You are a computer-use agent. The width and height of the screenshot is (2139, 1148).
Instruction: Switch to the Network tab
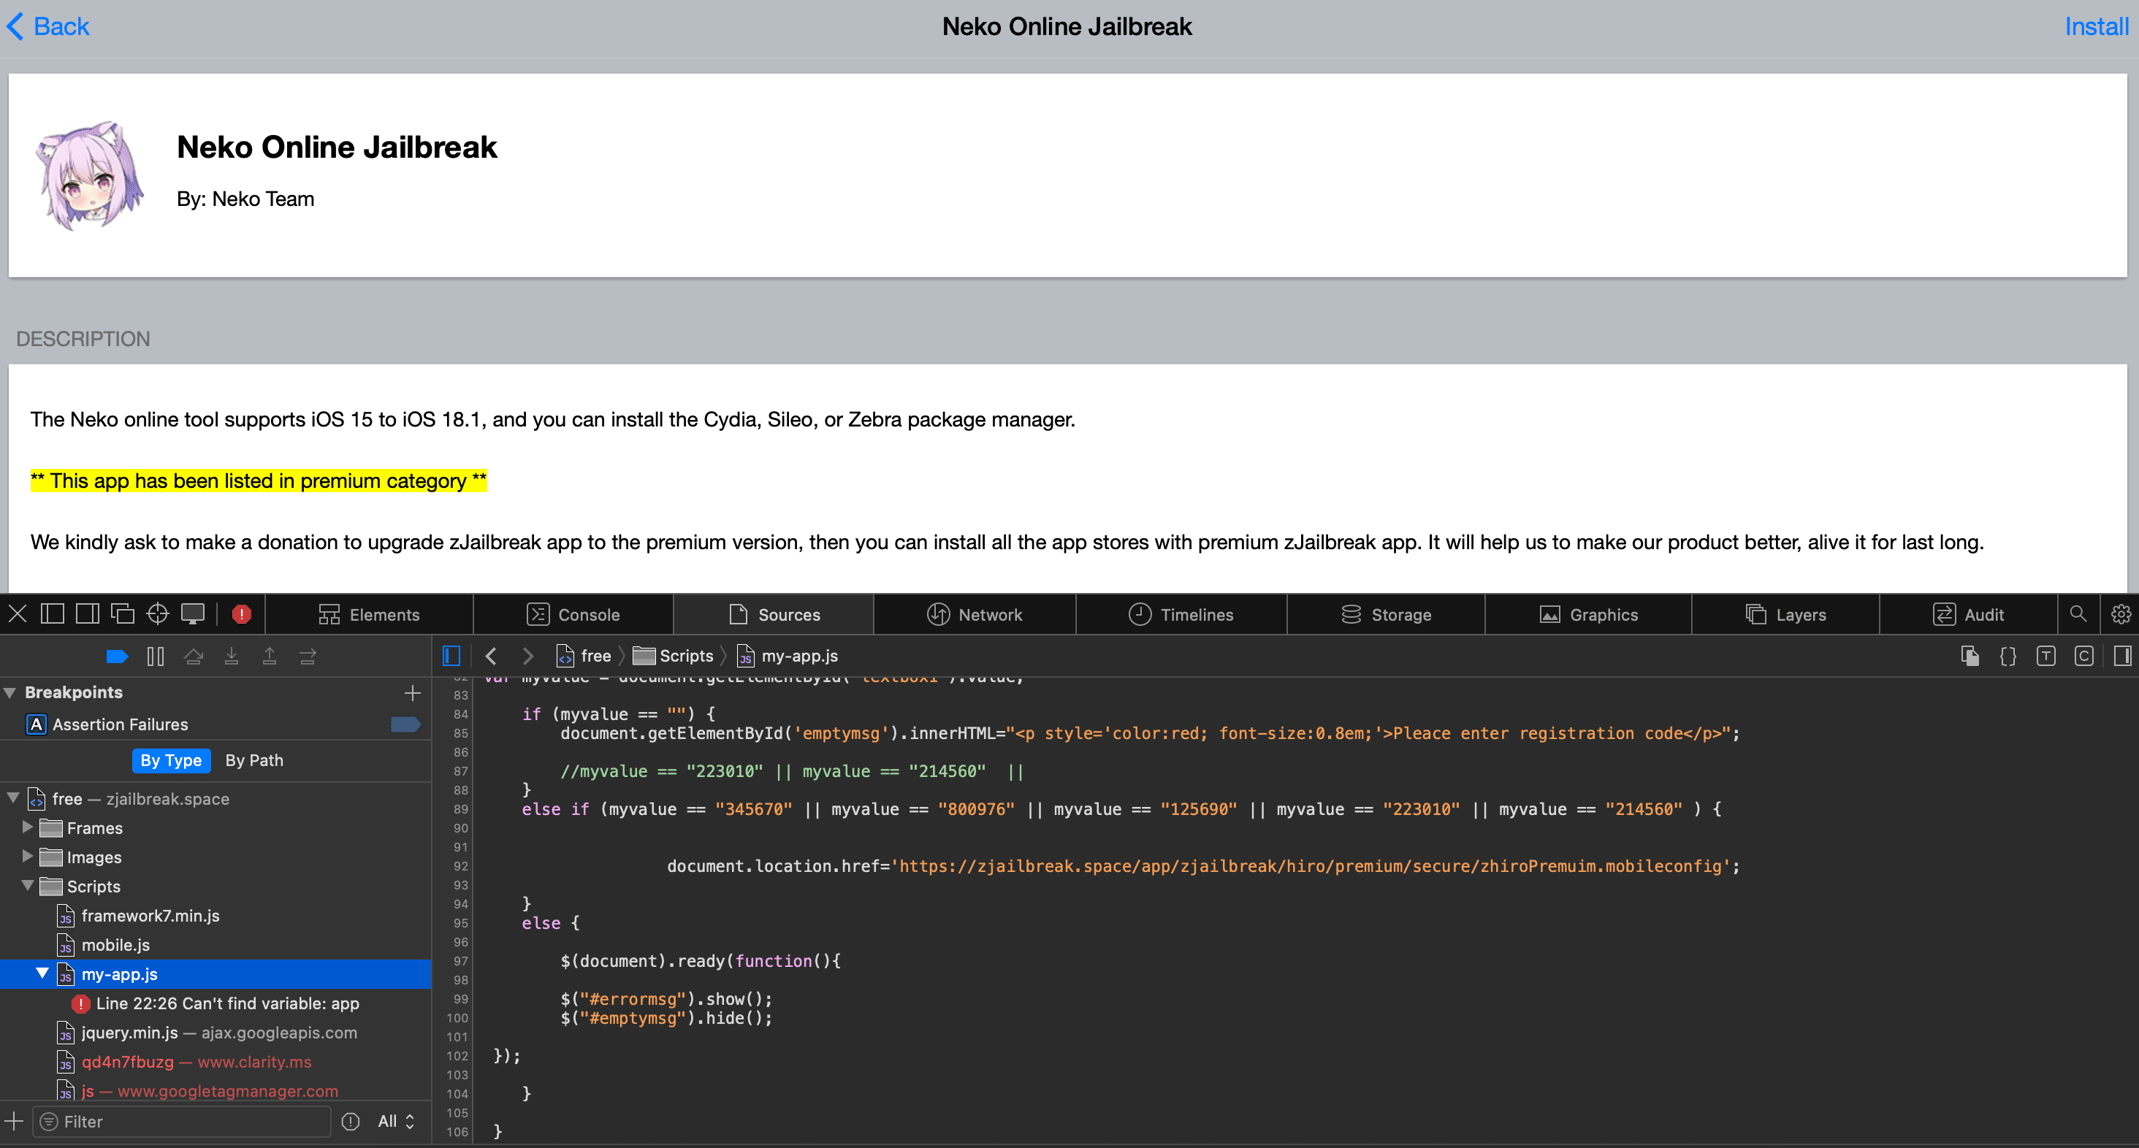pos(974,614)
